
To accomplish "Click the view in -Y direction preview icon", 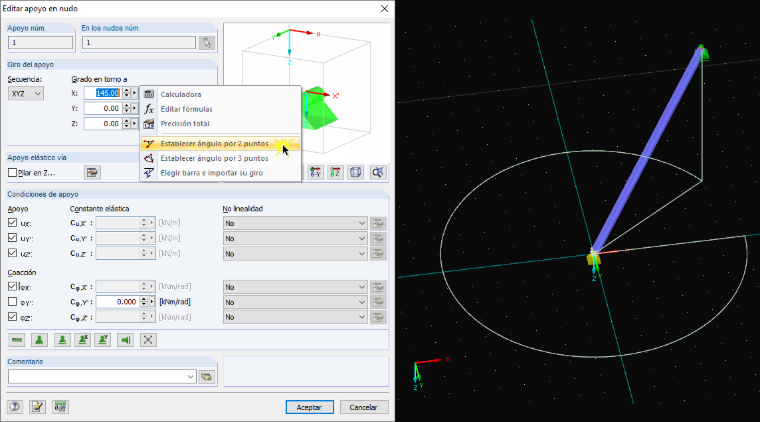I will (316, 172).
